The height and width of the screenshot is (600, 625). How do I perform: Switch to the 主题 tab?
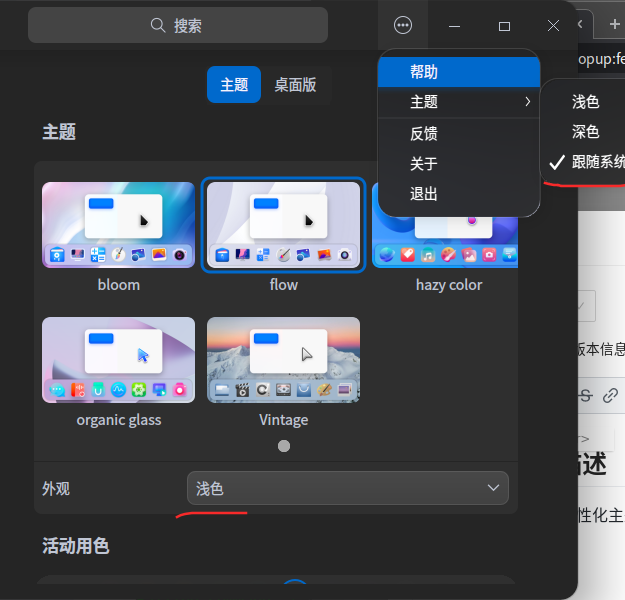[x=234, y=85]
